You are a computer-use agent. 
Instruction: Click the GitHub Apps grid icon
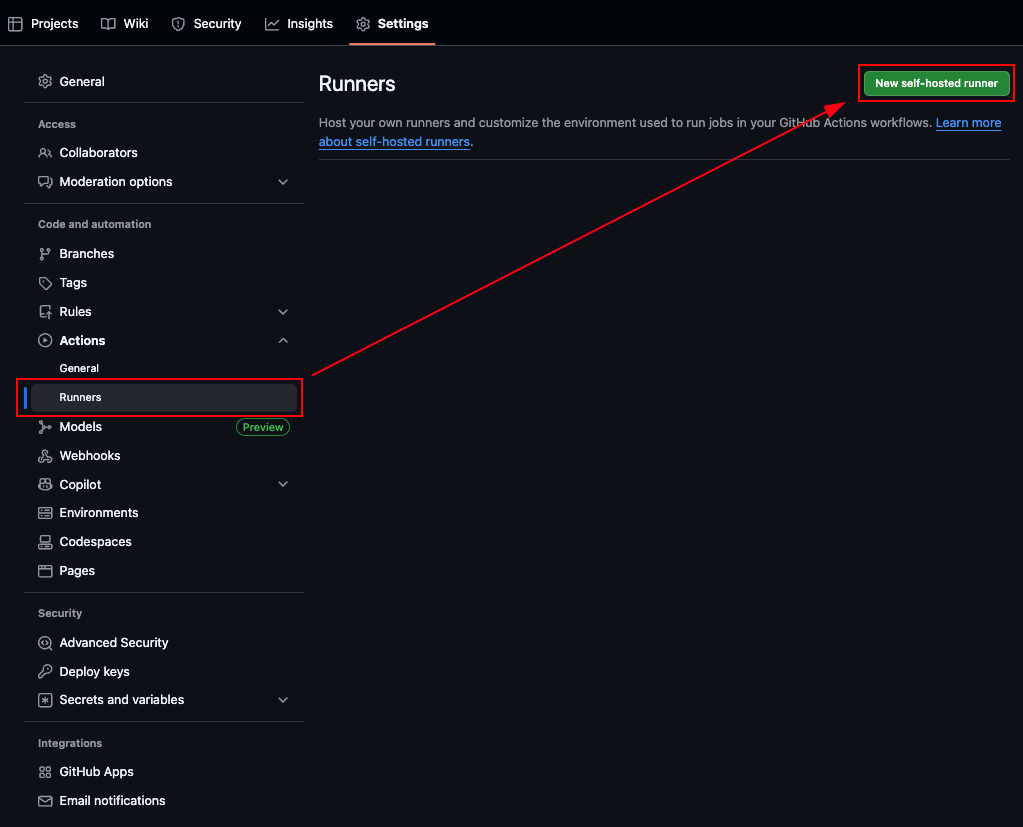(45, 772)
